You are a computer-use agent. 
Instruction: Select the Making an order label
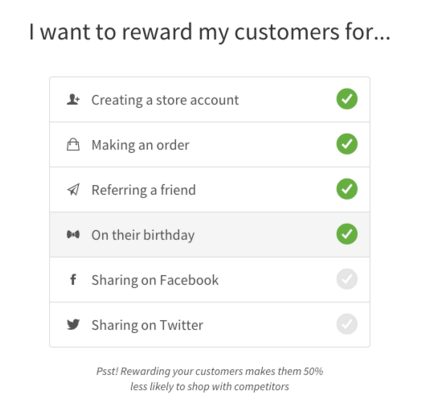tap(140, 145)
